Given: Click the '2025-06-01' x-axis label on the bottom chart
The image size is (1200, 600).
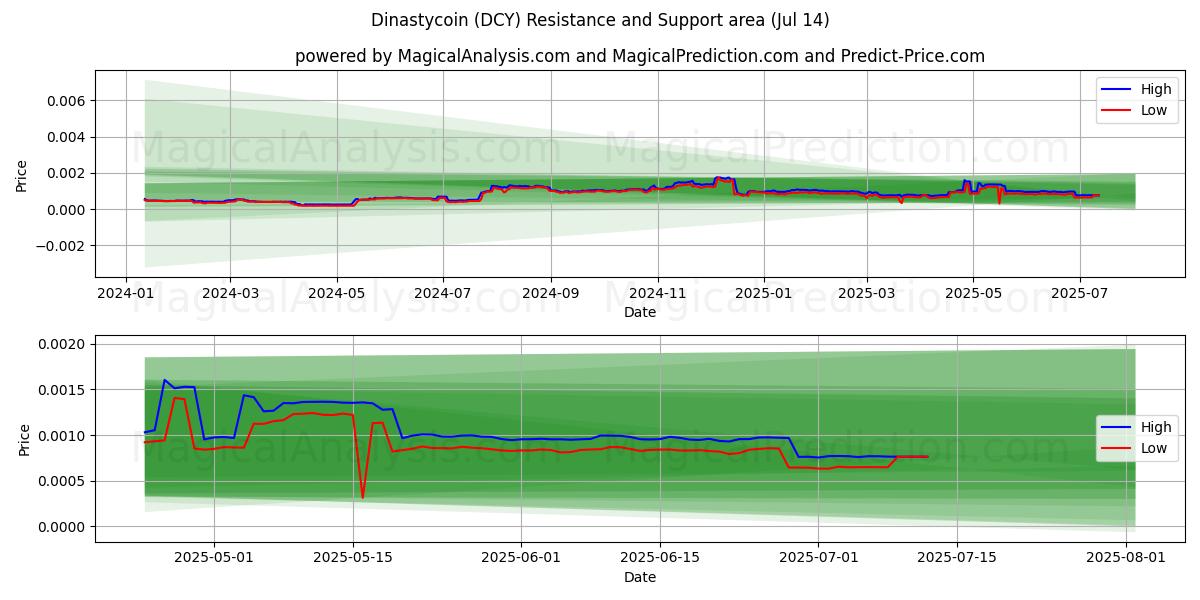Looking at the screenshot, I should pyautogui.click(x=521, y=559).
